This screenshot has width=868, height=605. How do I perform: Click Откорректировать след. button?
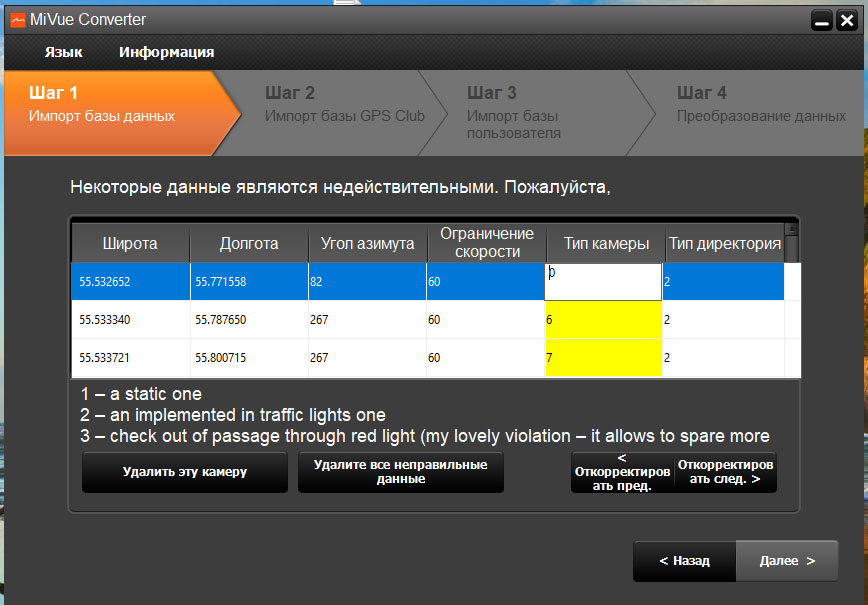point(725,472)
